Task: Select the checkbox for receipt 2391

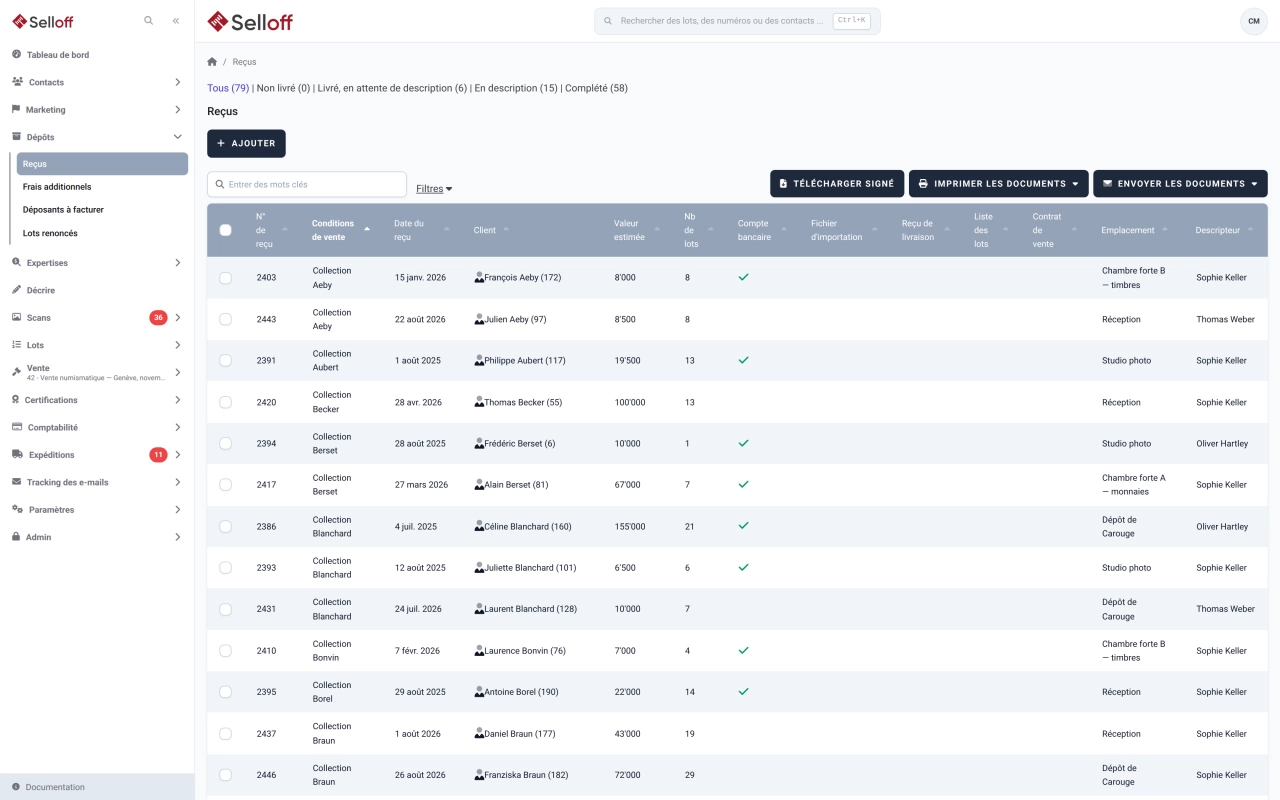Action: click(225, 360)
